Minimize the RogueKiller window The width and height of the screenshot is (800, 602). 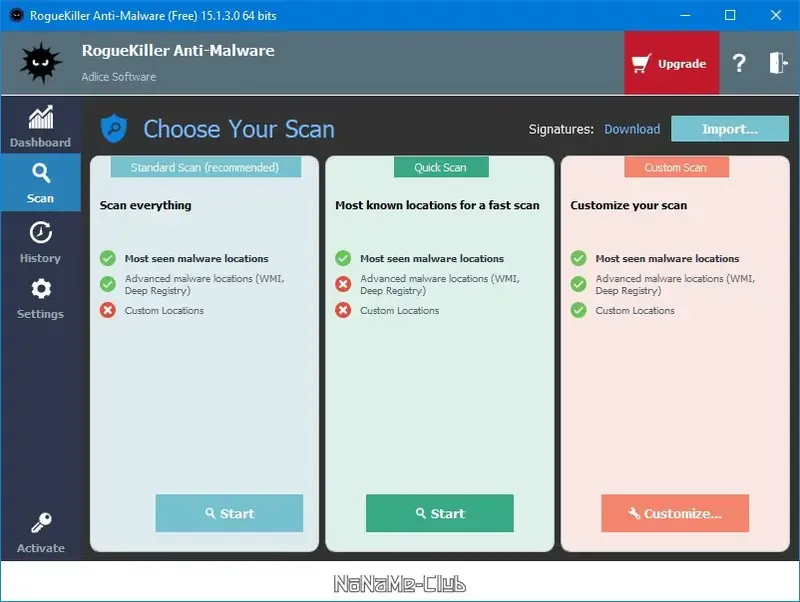point(685,15)
